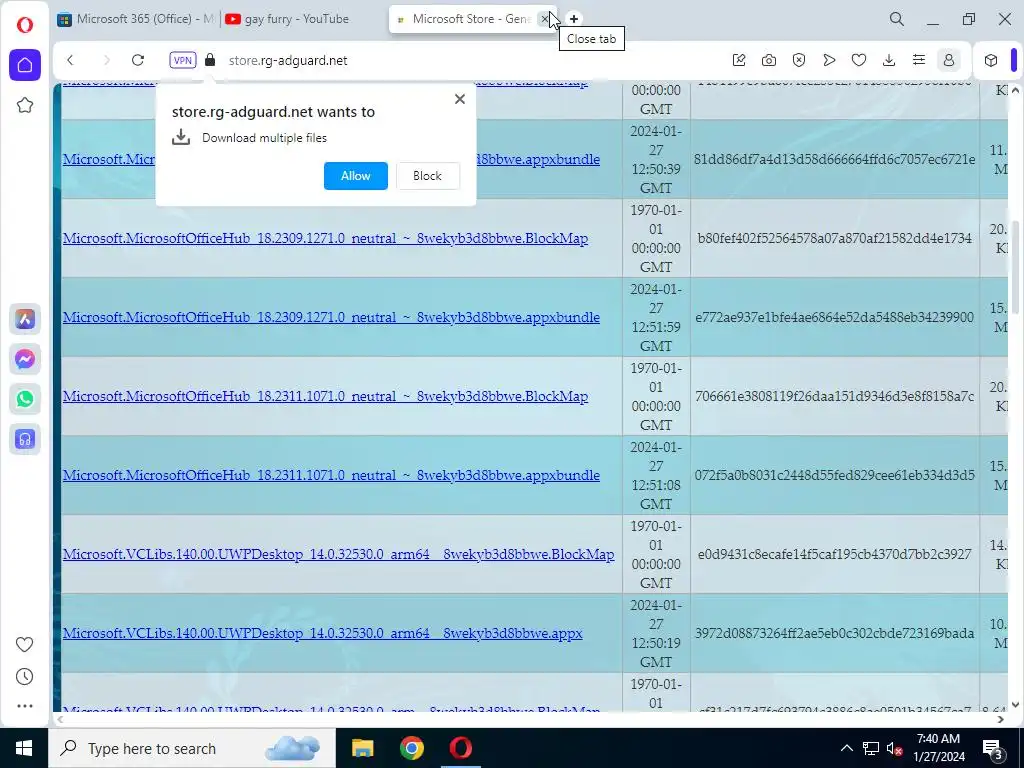The height and width of the screenshot is (768, 1024).
Task: View site security lock icon
Action: (210, 60)
